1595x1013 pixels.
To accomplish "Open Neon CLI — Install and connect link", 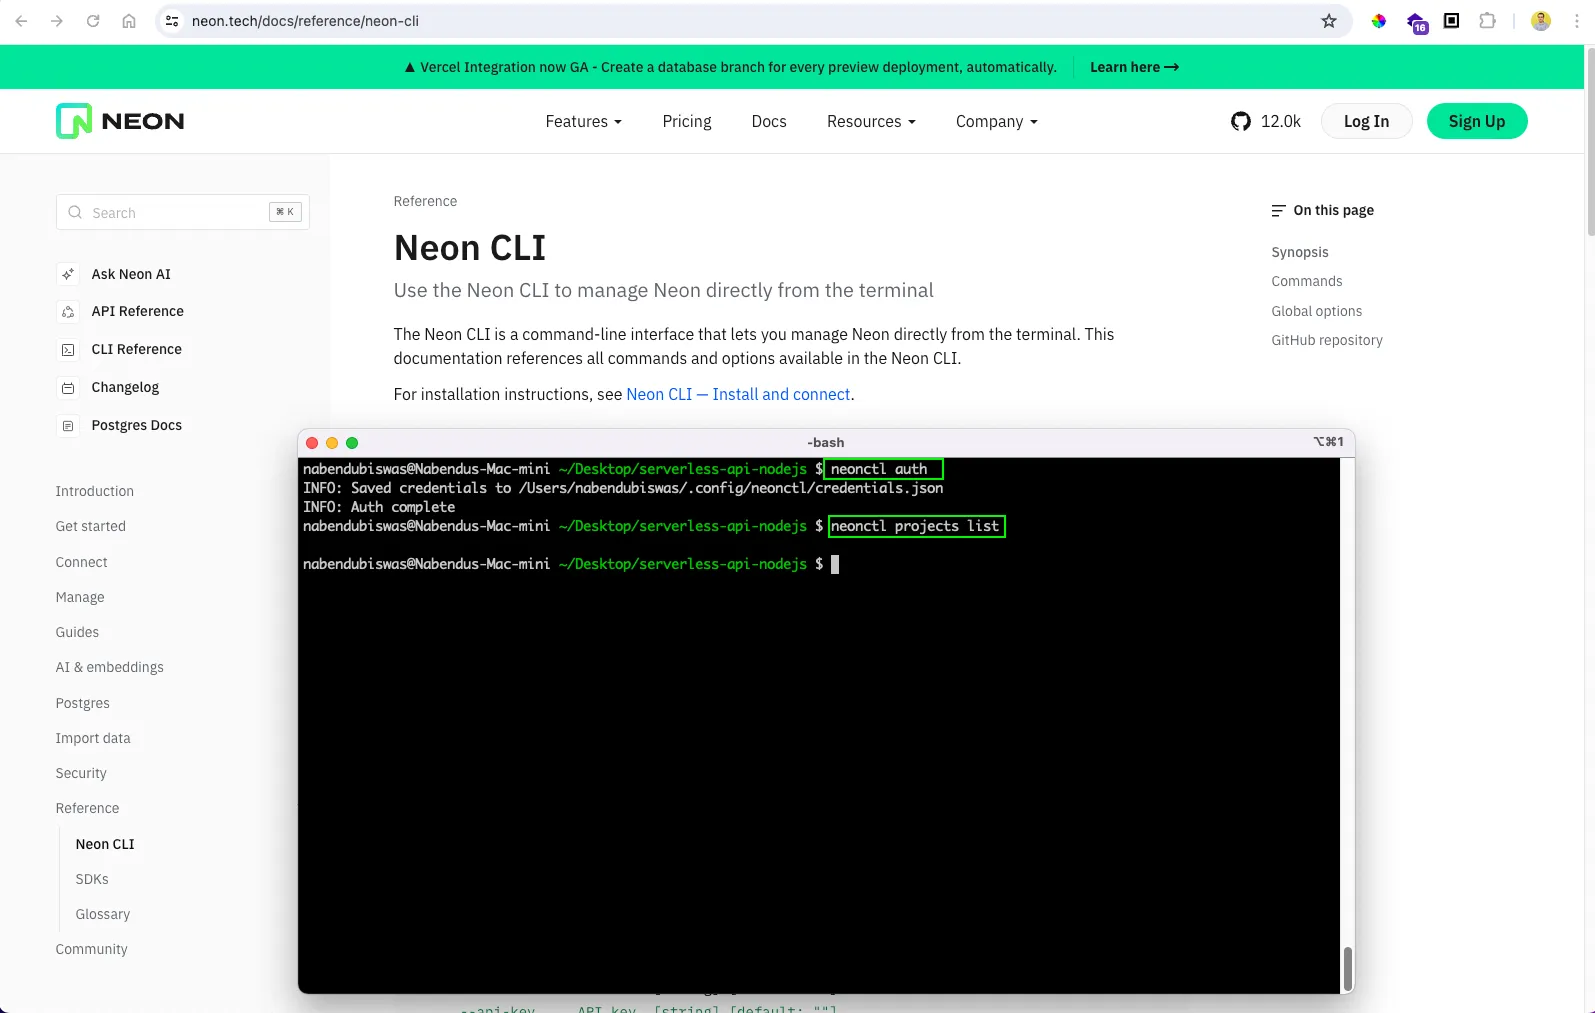I will 738,394.
